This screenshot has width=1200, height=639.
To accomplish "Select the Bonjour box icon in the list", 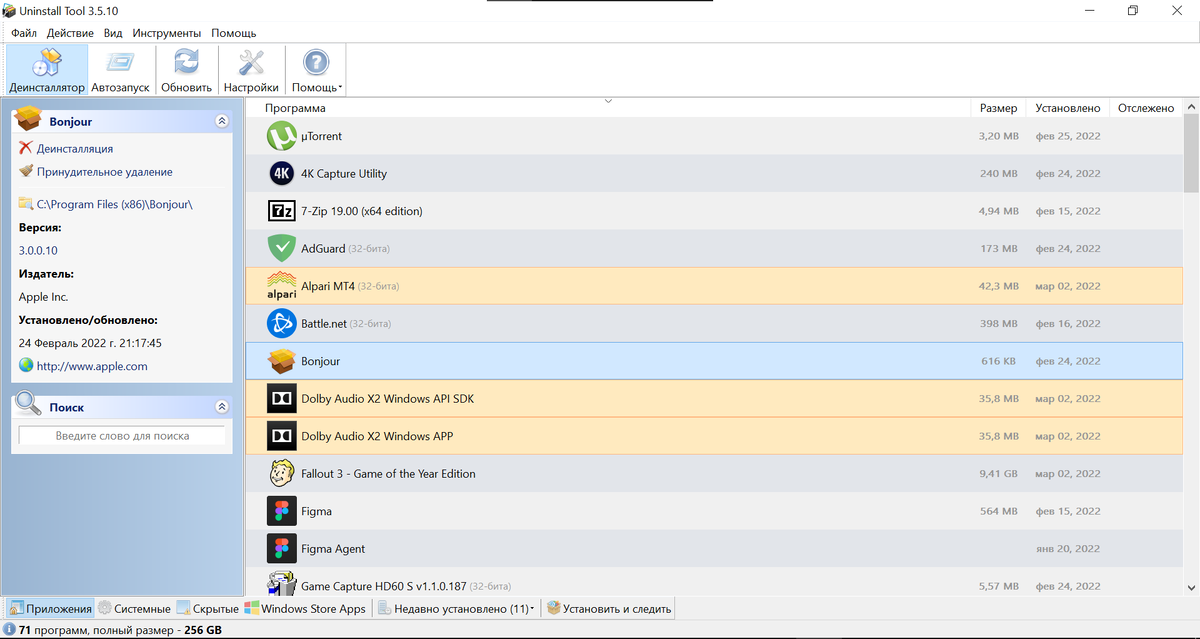I will [x=283, y=361].
